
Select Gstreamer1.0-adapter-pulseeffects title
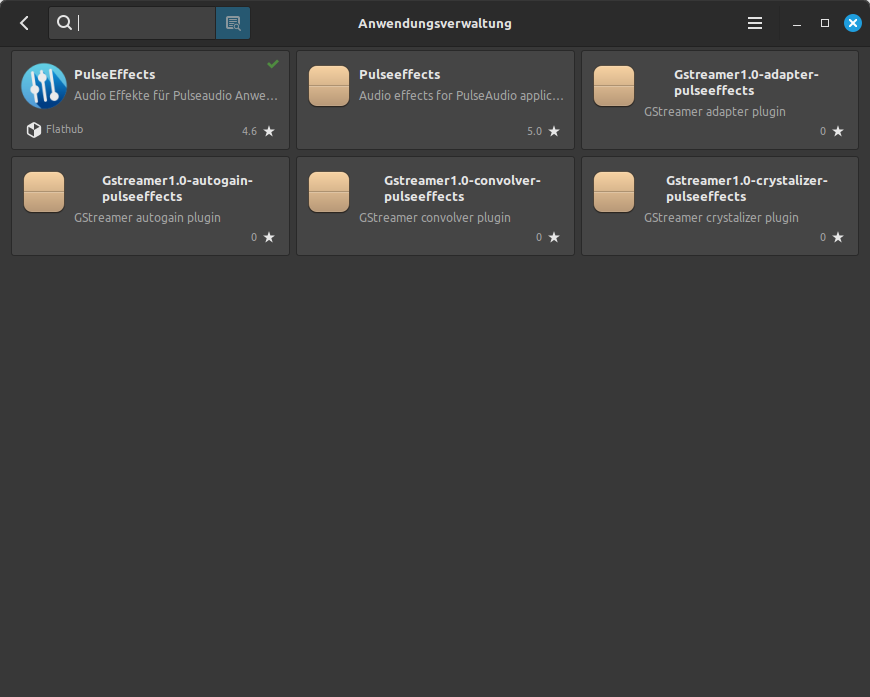pyautogui.click(x=746, y=82)
